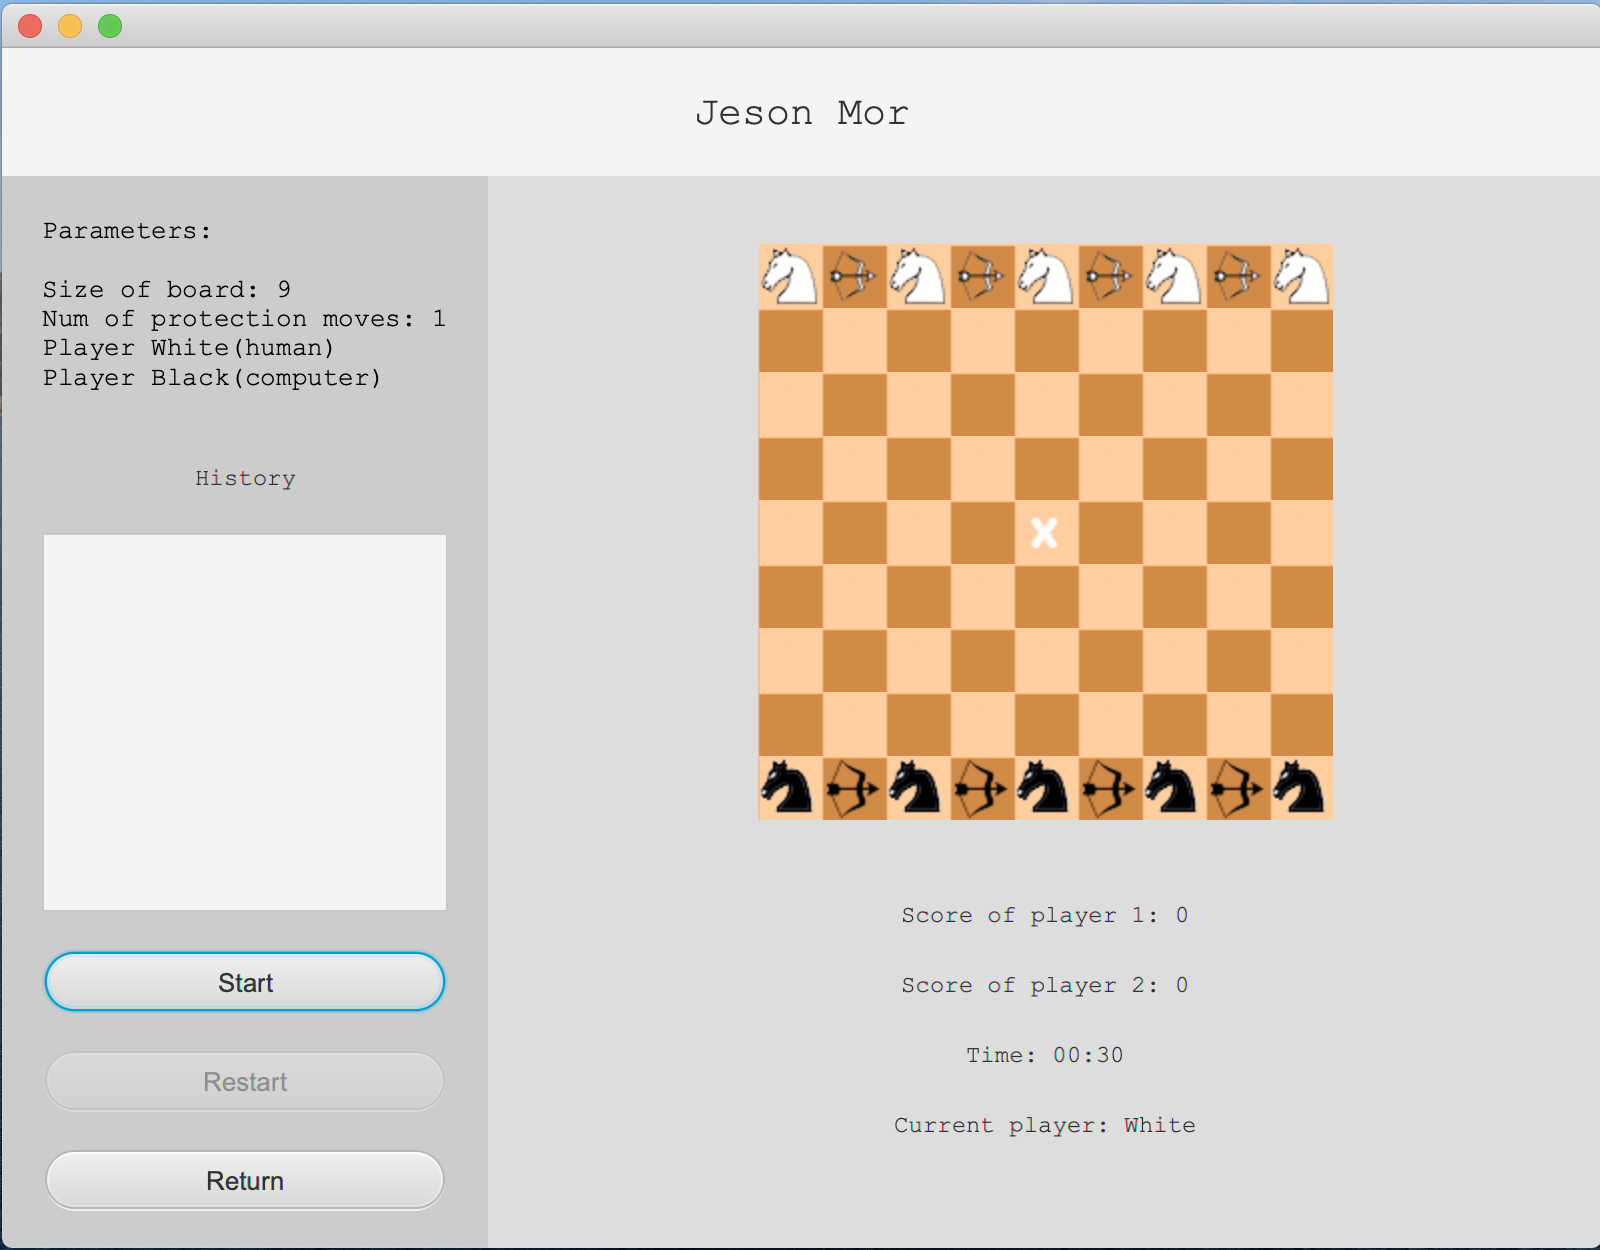Click the 'Current player: White' text
Screen dimensions: 1600x1250
[x=1045, y=1125]
